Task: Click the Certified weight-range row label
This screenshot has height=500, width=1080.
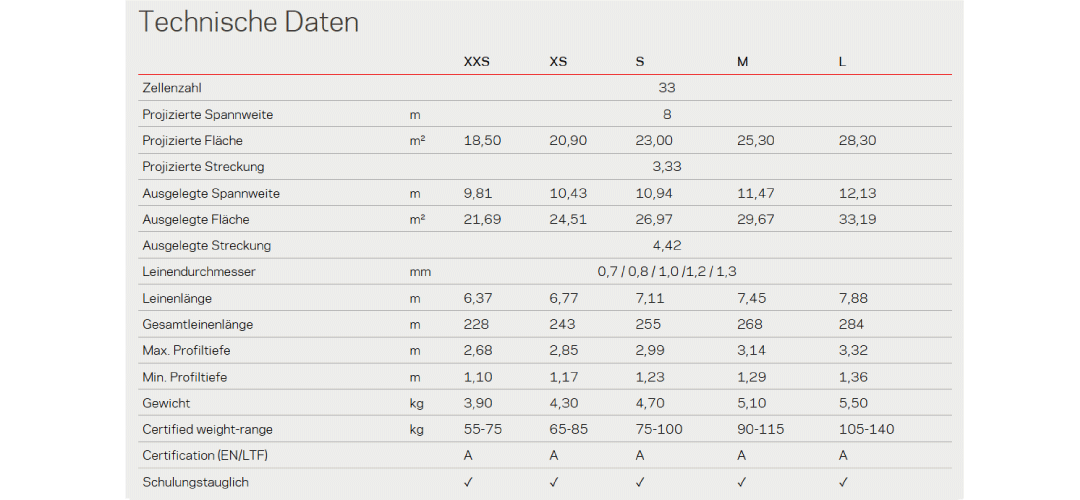Action: [x=207, y=430]
